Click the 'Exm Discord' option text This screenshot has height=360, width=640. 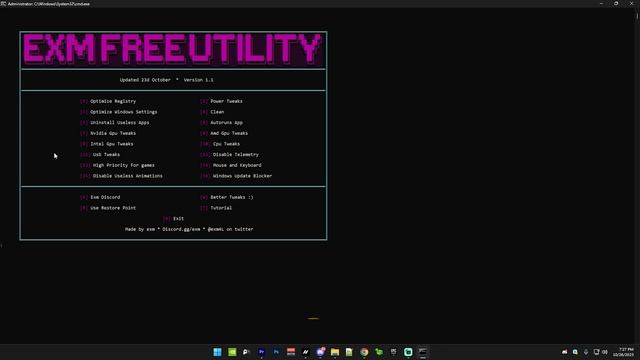(105, 197)
